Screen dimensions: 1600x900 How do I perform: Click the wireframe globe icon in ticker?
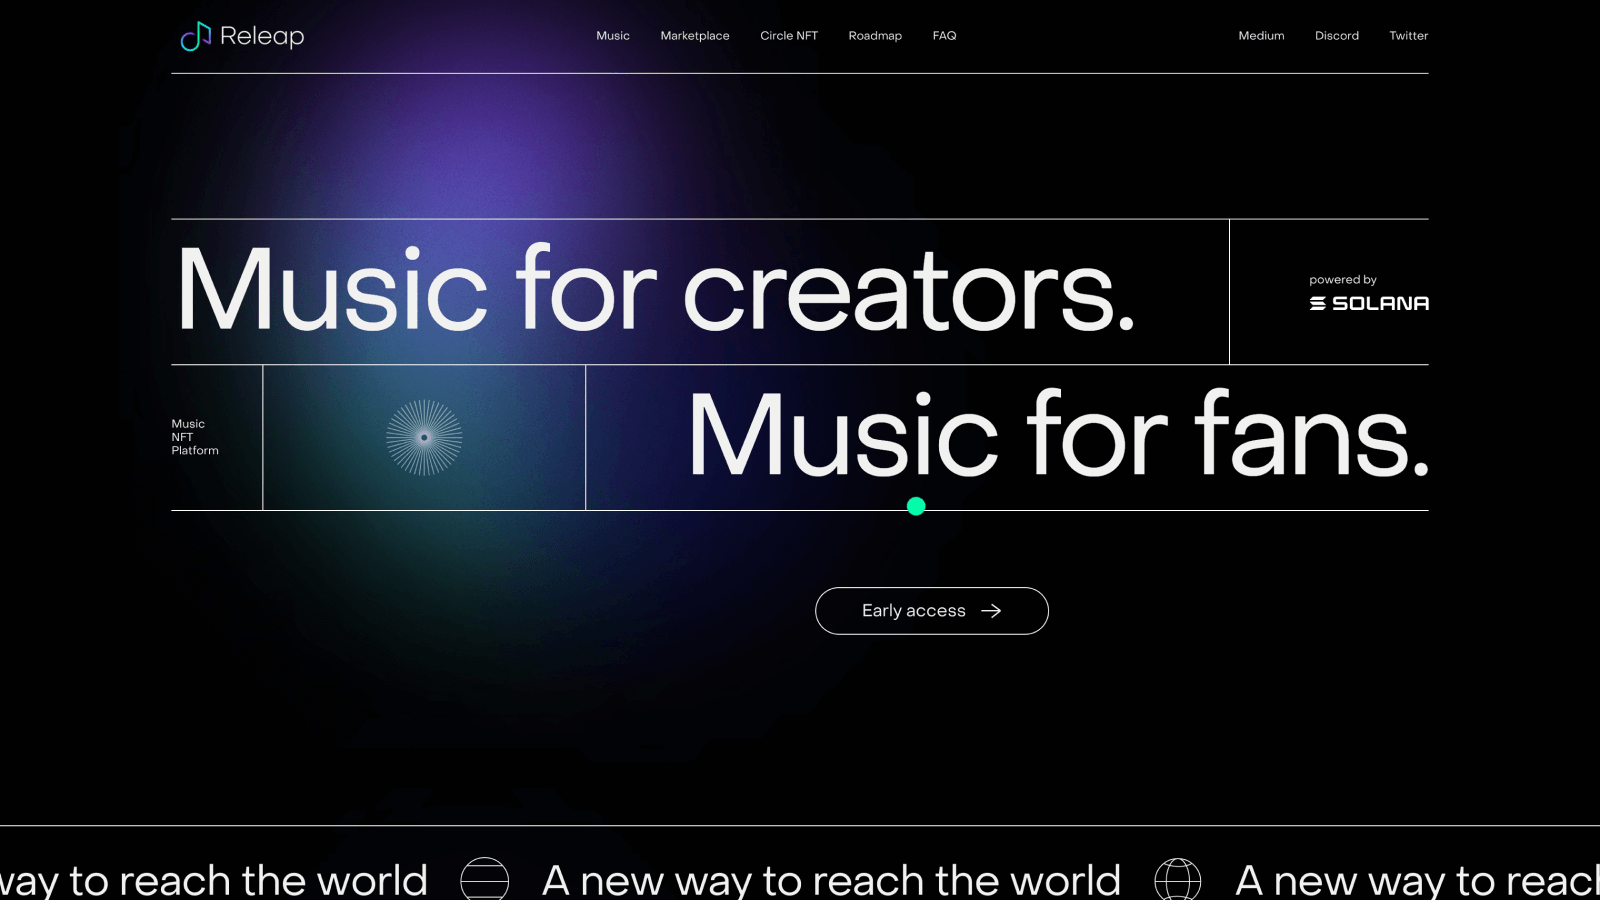[x=1178, y=880]
